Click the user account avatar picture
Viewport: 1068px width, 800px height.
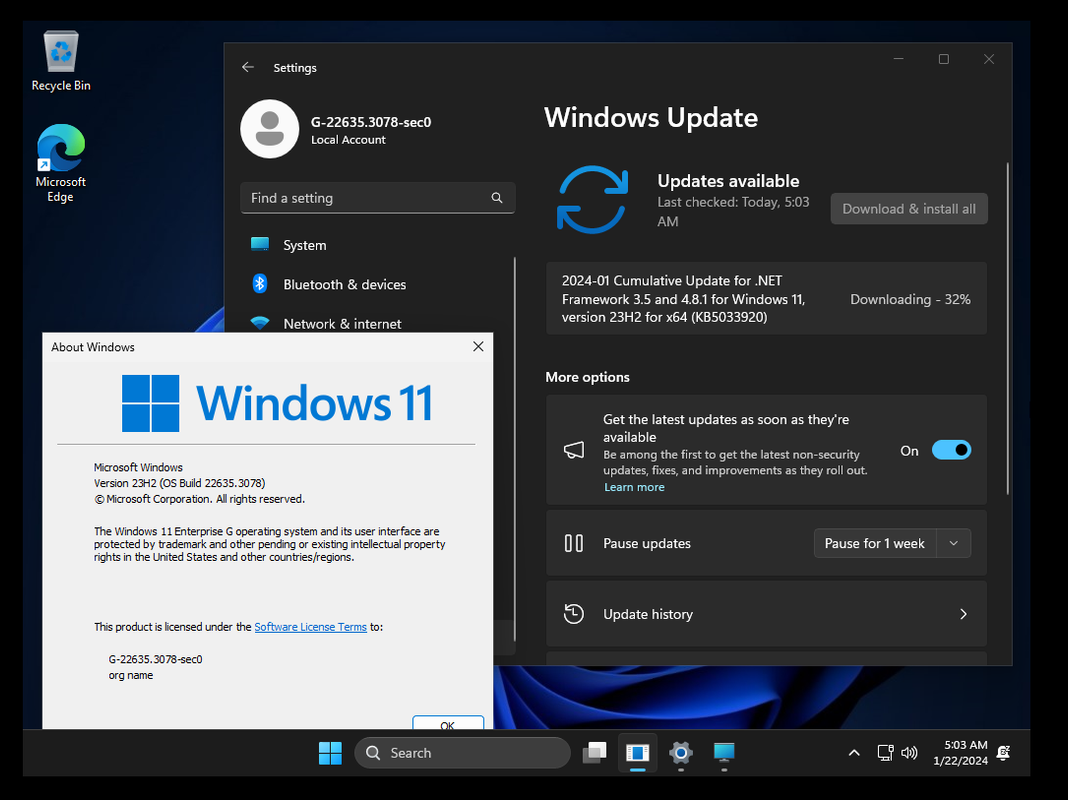(270, 129)
